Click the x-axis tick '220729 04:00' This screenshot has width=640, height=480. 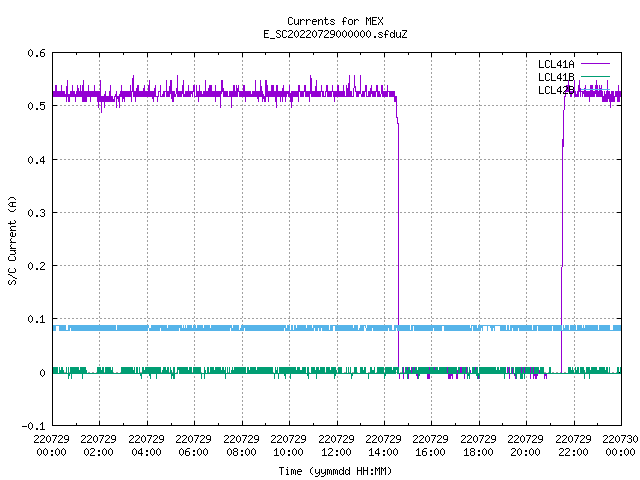146,445
